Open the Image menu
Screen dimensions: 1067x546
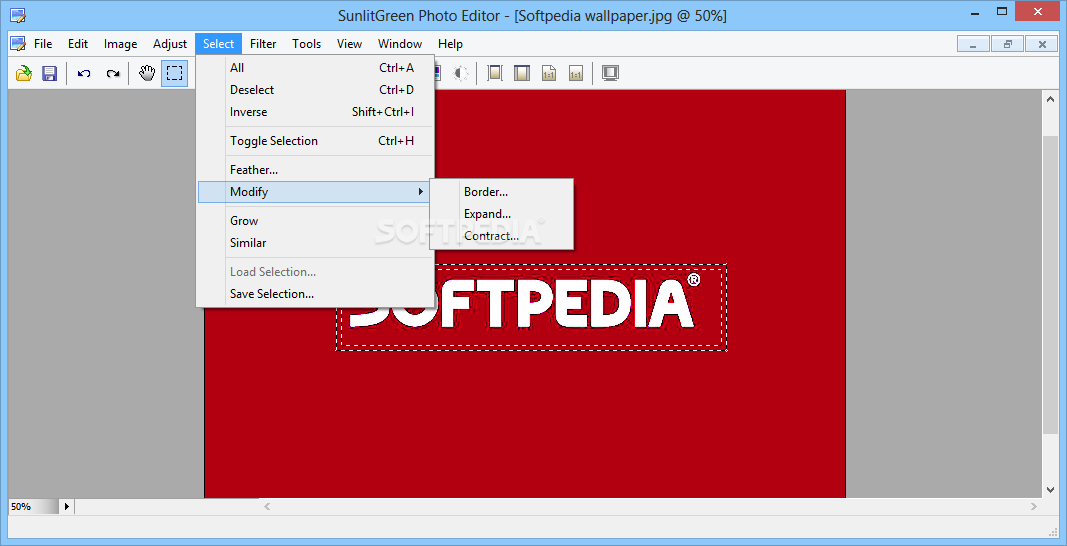pyautogui.click(x=120, y=44)
